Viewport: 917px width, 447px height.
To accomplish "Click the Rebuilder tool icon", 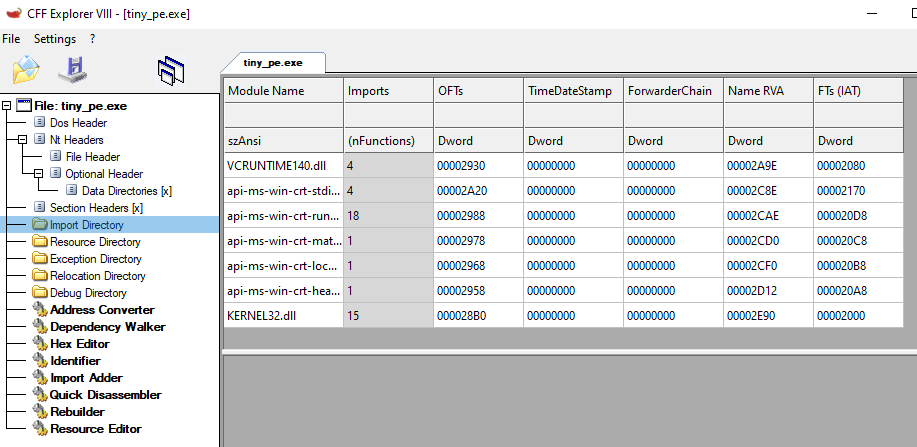I will (40, 411).
